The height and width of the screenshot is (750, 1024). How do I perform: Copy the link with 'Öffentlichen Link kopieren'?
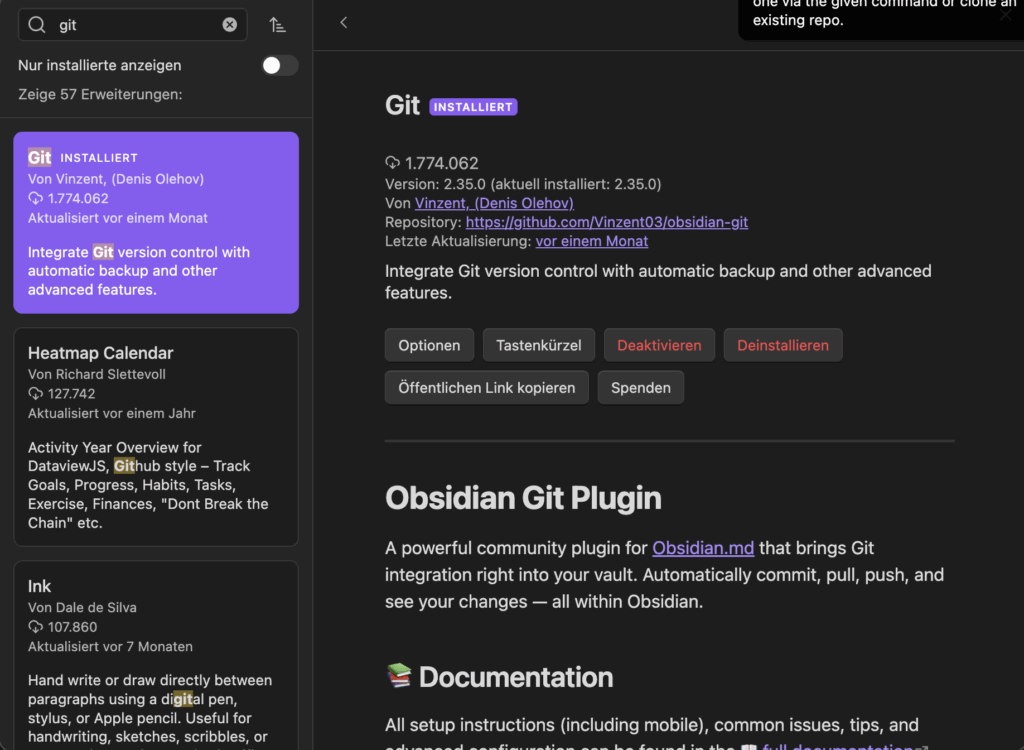click(486, 387)
